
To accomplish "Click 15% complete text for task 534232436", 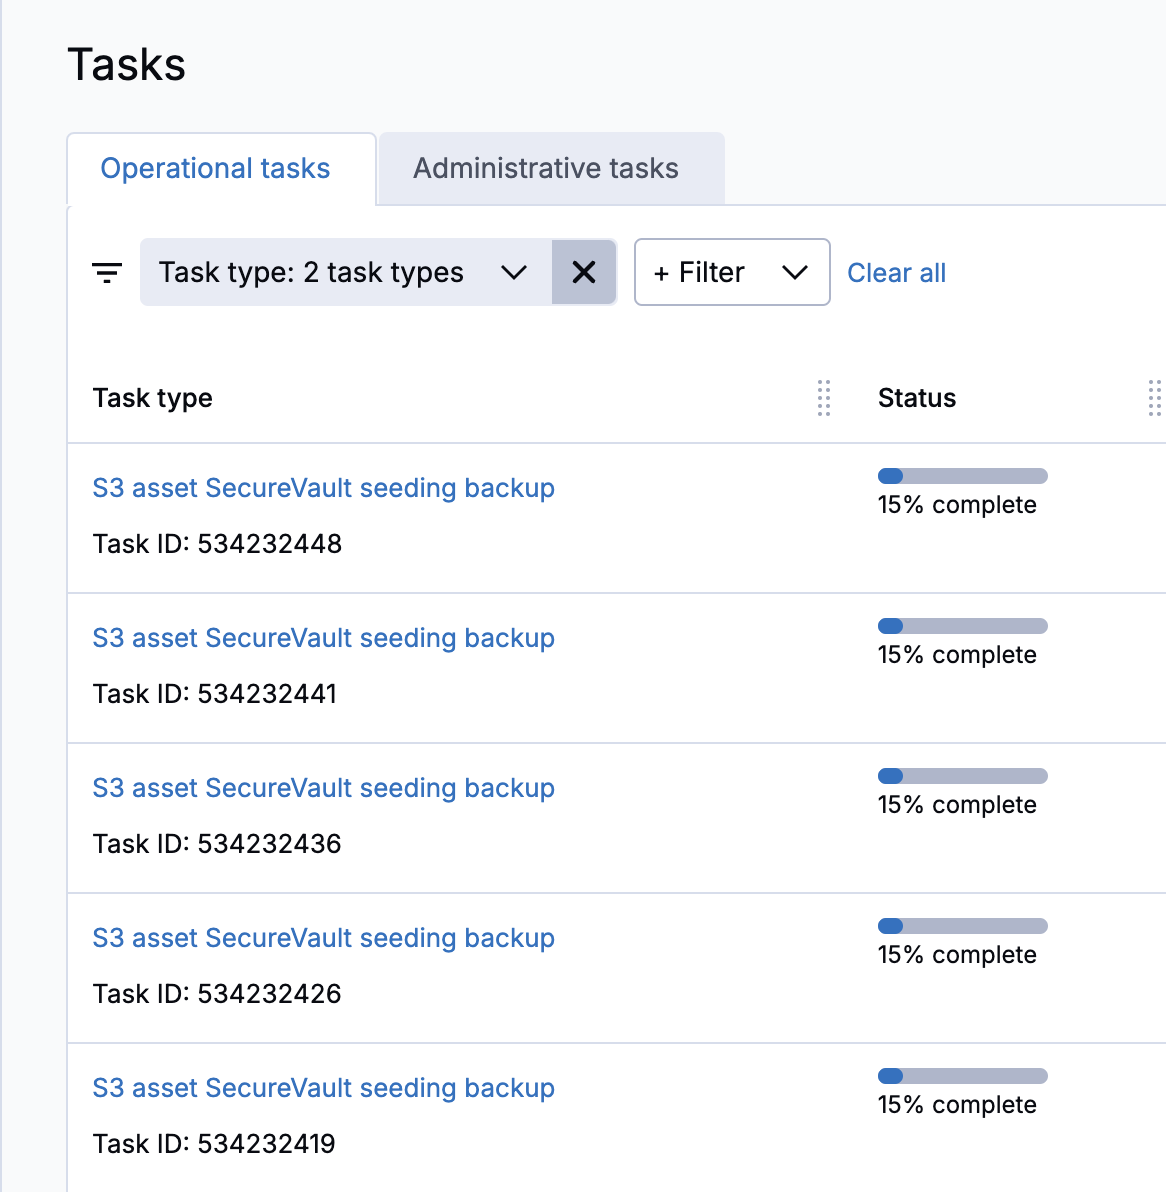I will [x=957, y=804].
